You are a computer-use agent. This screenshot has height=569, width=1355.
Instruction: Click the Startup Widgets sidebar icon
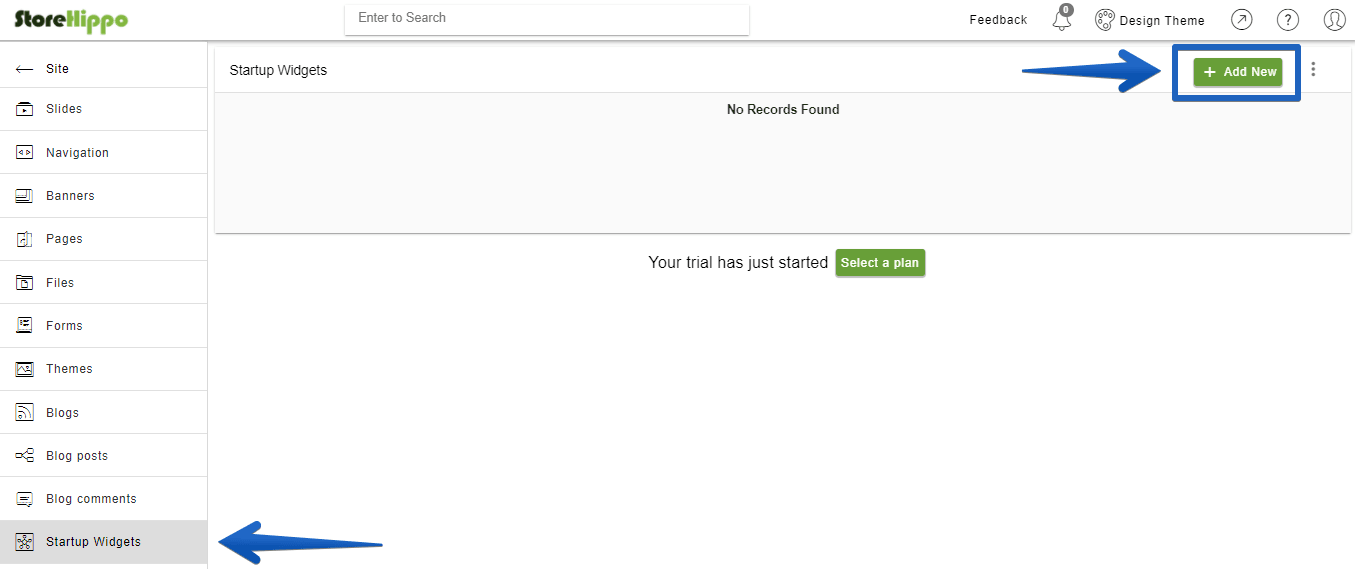[x=25, y=542]
